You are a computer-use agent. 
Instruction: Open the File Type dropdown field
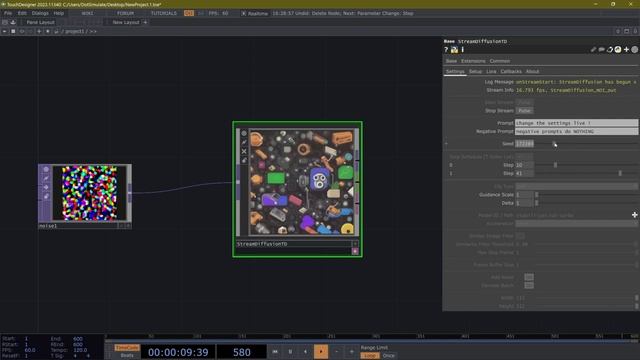[576, 187]
